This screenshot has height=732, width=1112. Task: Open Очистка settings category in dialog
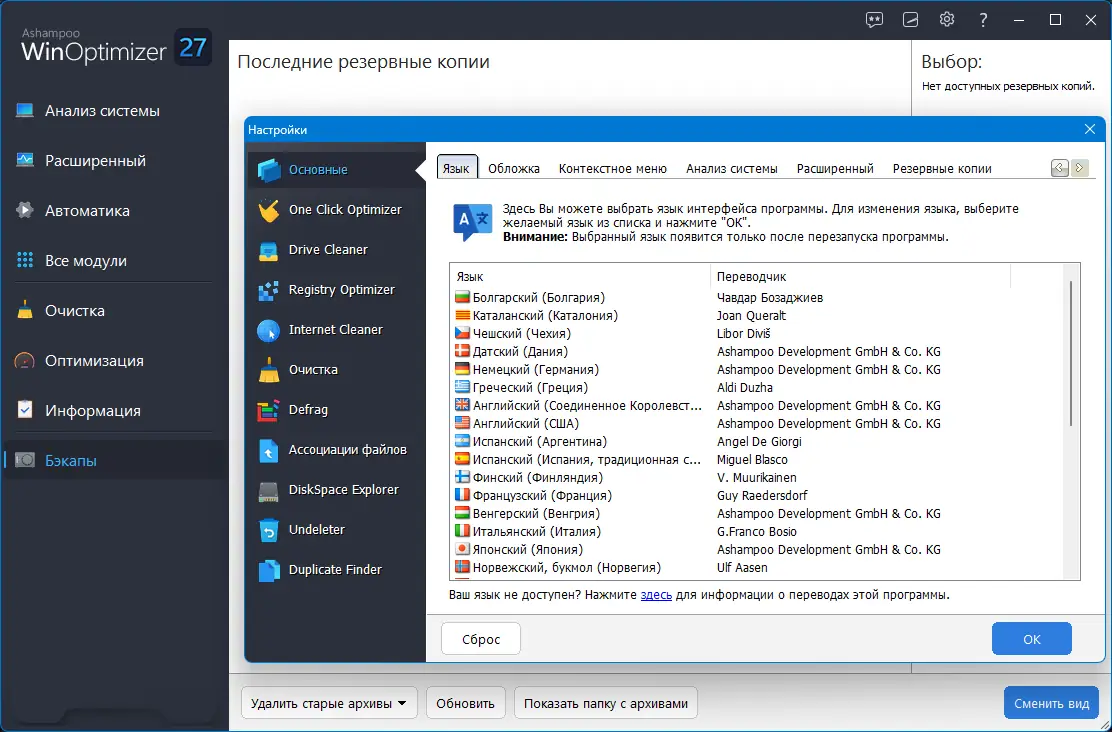pos(335,370)
